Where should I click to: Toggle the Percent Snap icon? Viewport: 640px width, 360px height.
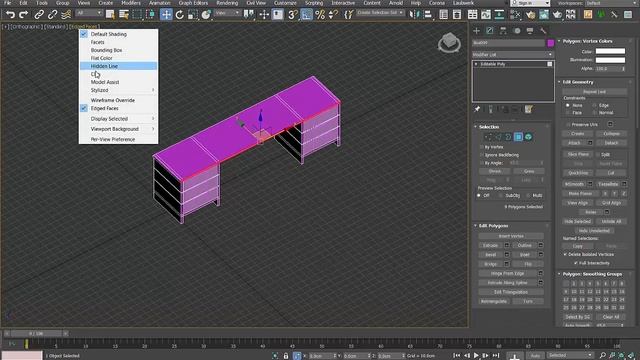click(x=320, y=15)
